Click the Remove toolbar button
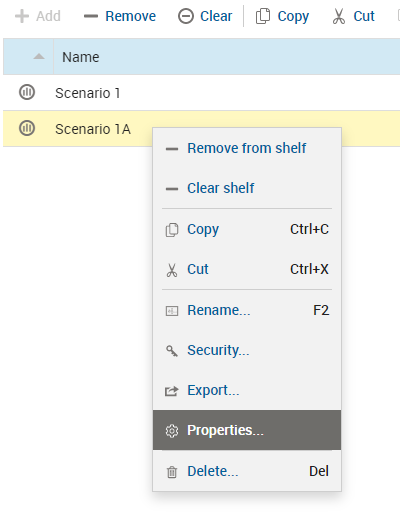 (120, 16)
